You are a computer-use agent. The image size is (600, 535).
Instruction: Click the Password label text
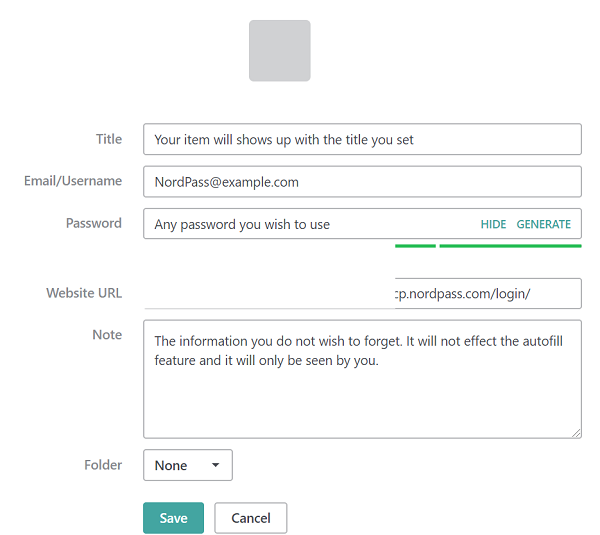coord(94,223)
